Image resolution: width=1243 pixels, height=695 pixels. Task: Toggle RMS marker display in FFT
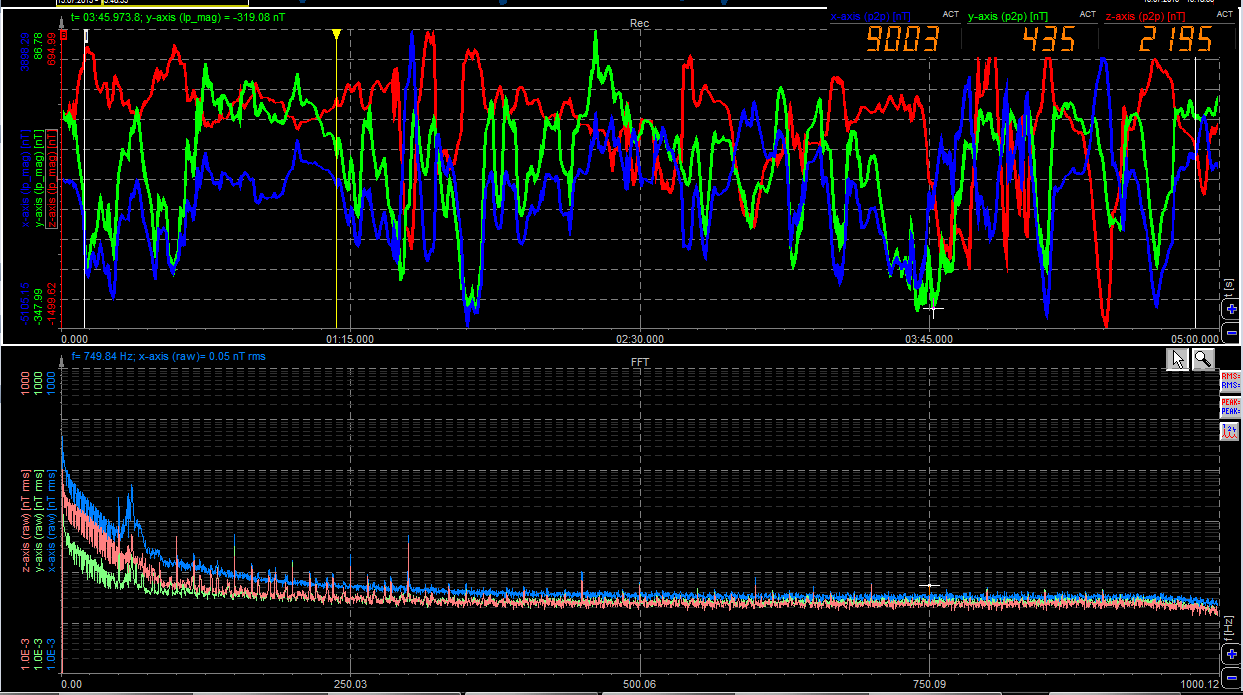coord(1230,380)
